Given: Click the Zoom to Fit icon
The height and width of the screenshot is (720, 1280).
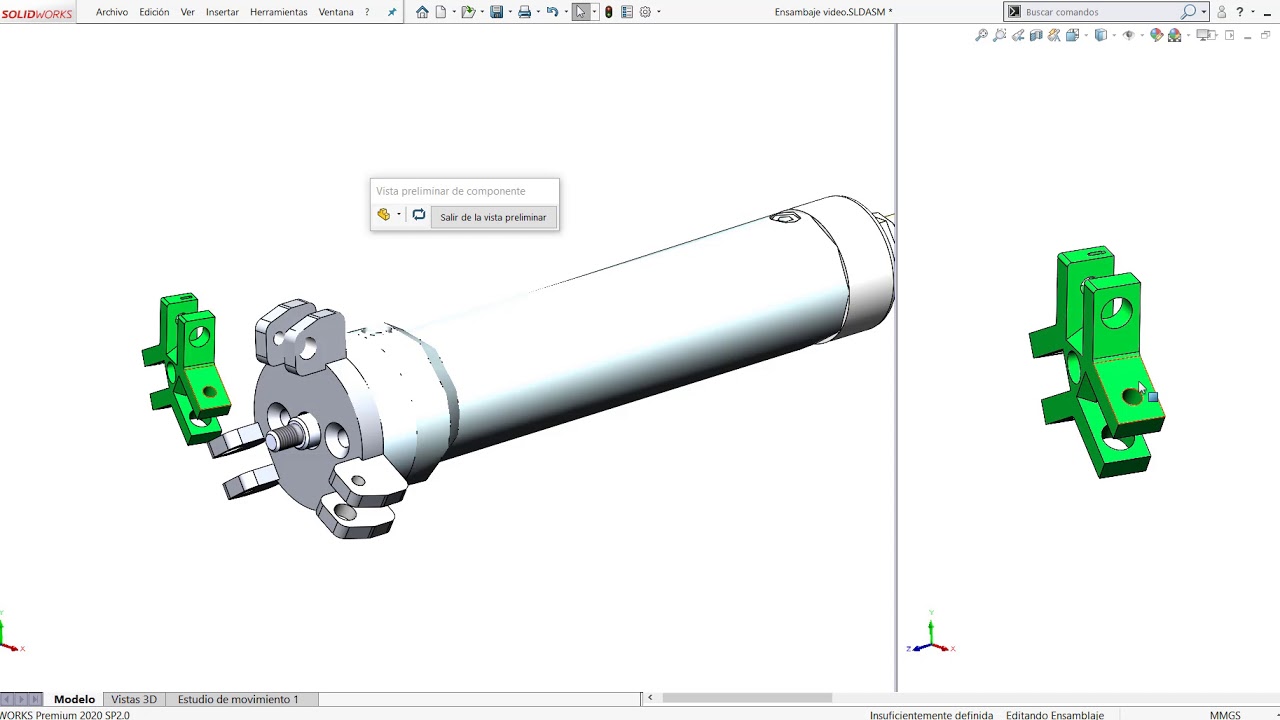Looking at the screenshot, I should (x=981, y=35).
